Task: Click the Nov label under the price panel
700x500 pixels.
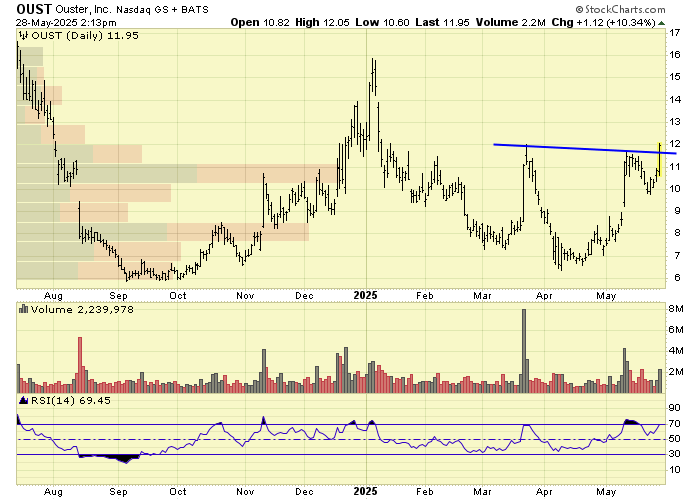Action: [x=246, y=296]
